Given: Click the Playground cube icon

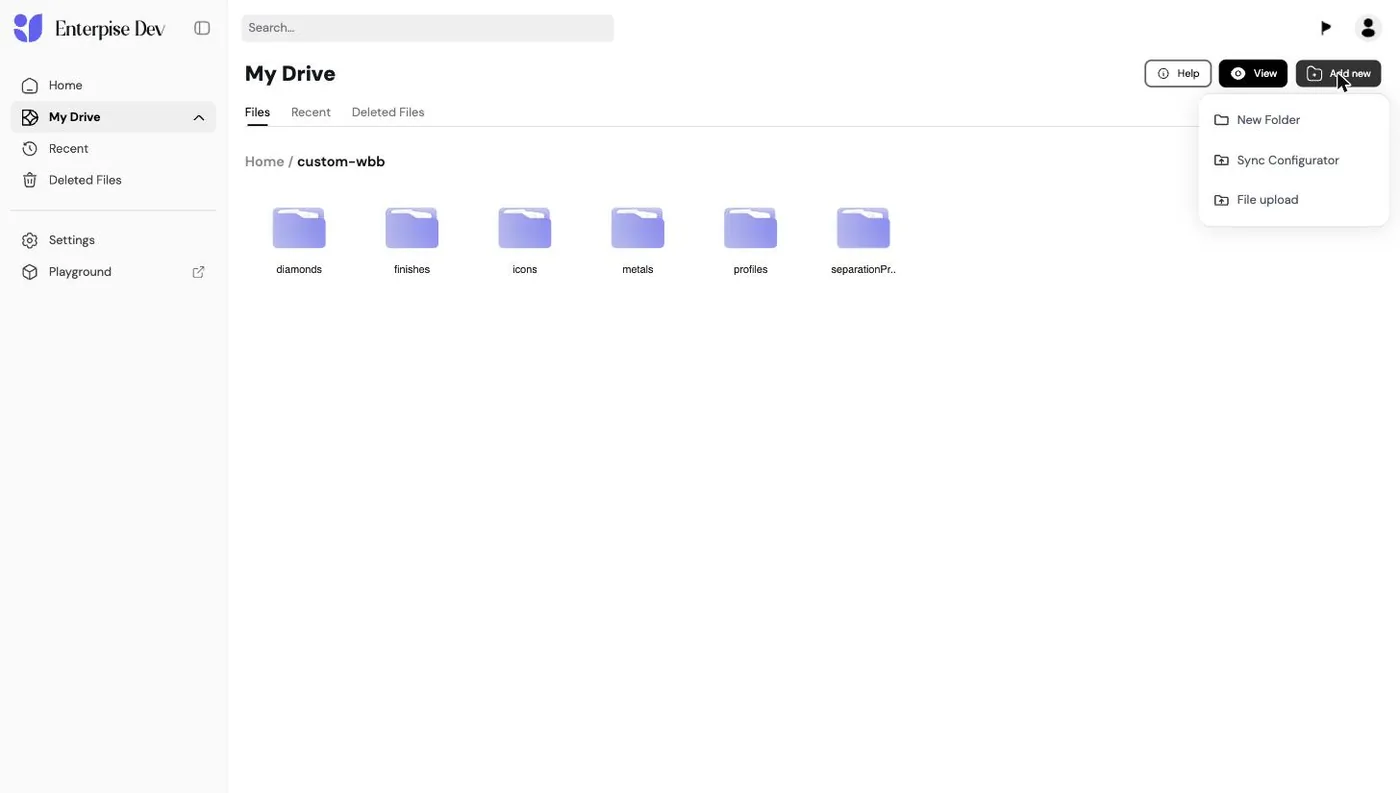Looking at the screenshot, I should 30,272.
